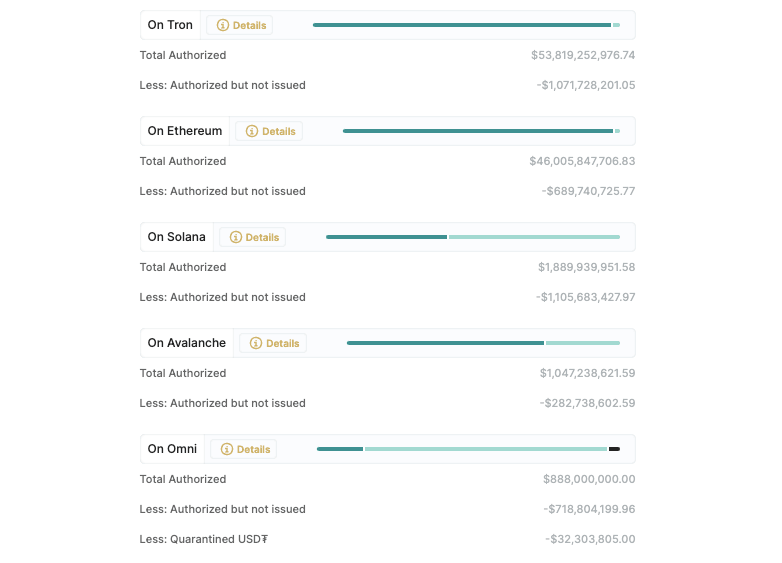Click the Solana dark issued bar segment
Viewport: 782px width, 563px height.
[x=386, y=237]
